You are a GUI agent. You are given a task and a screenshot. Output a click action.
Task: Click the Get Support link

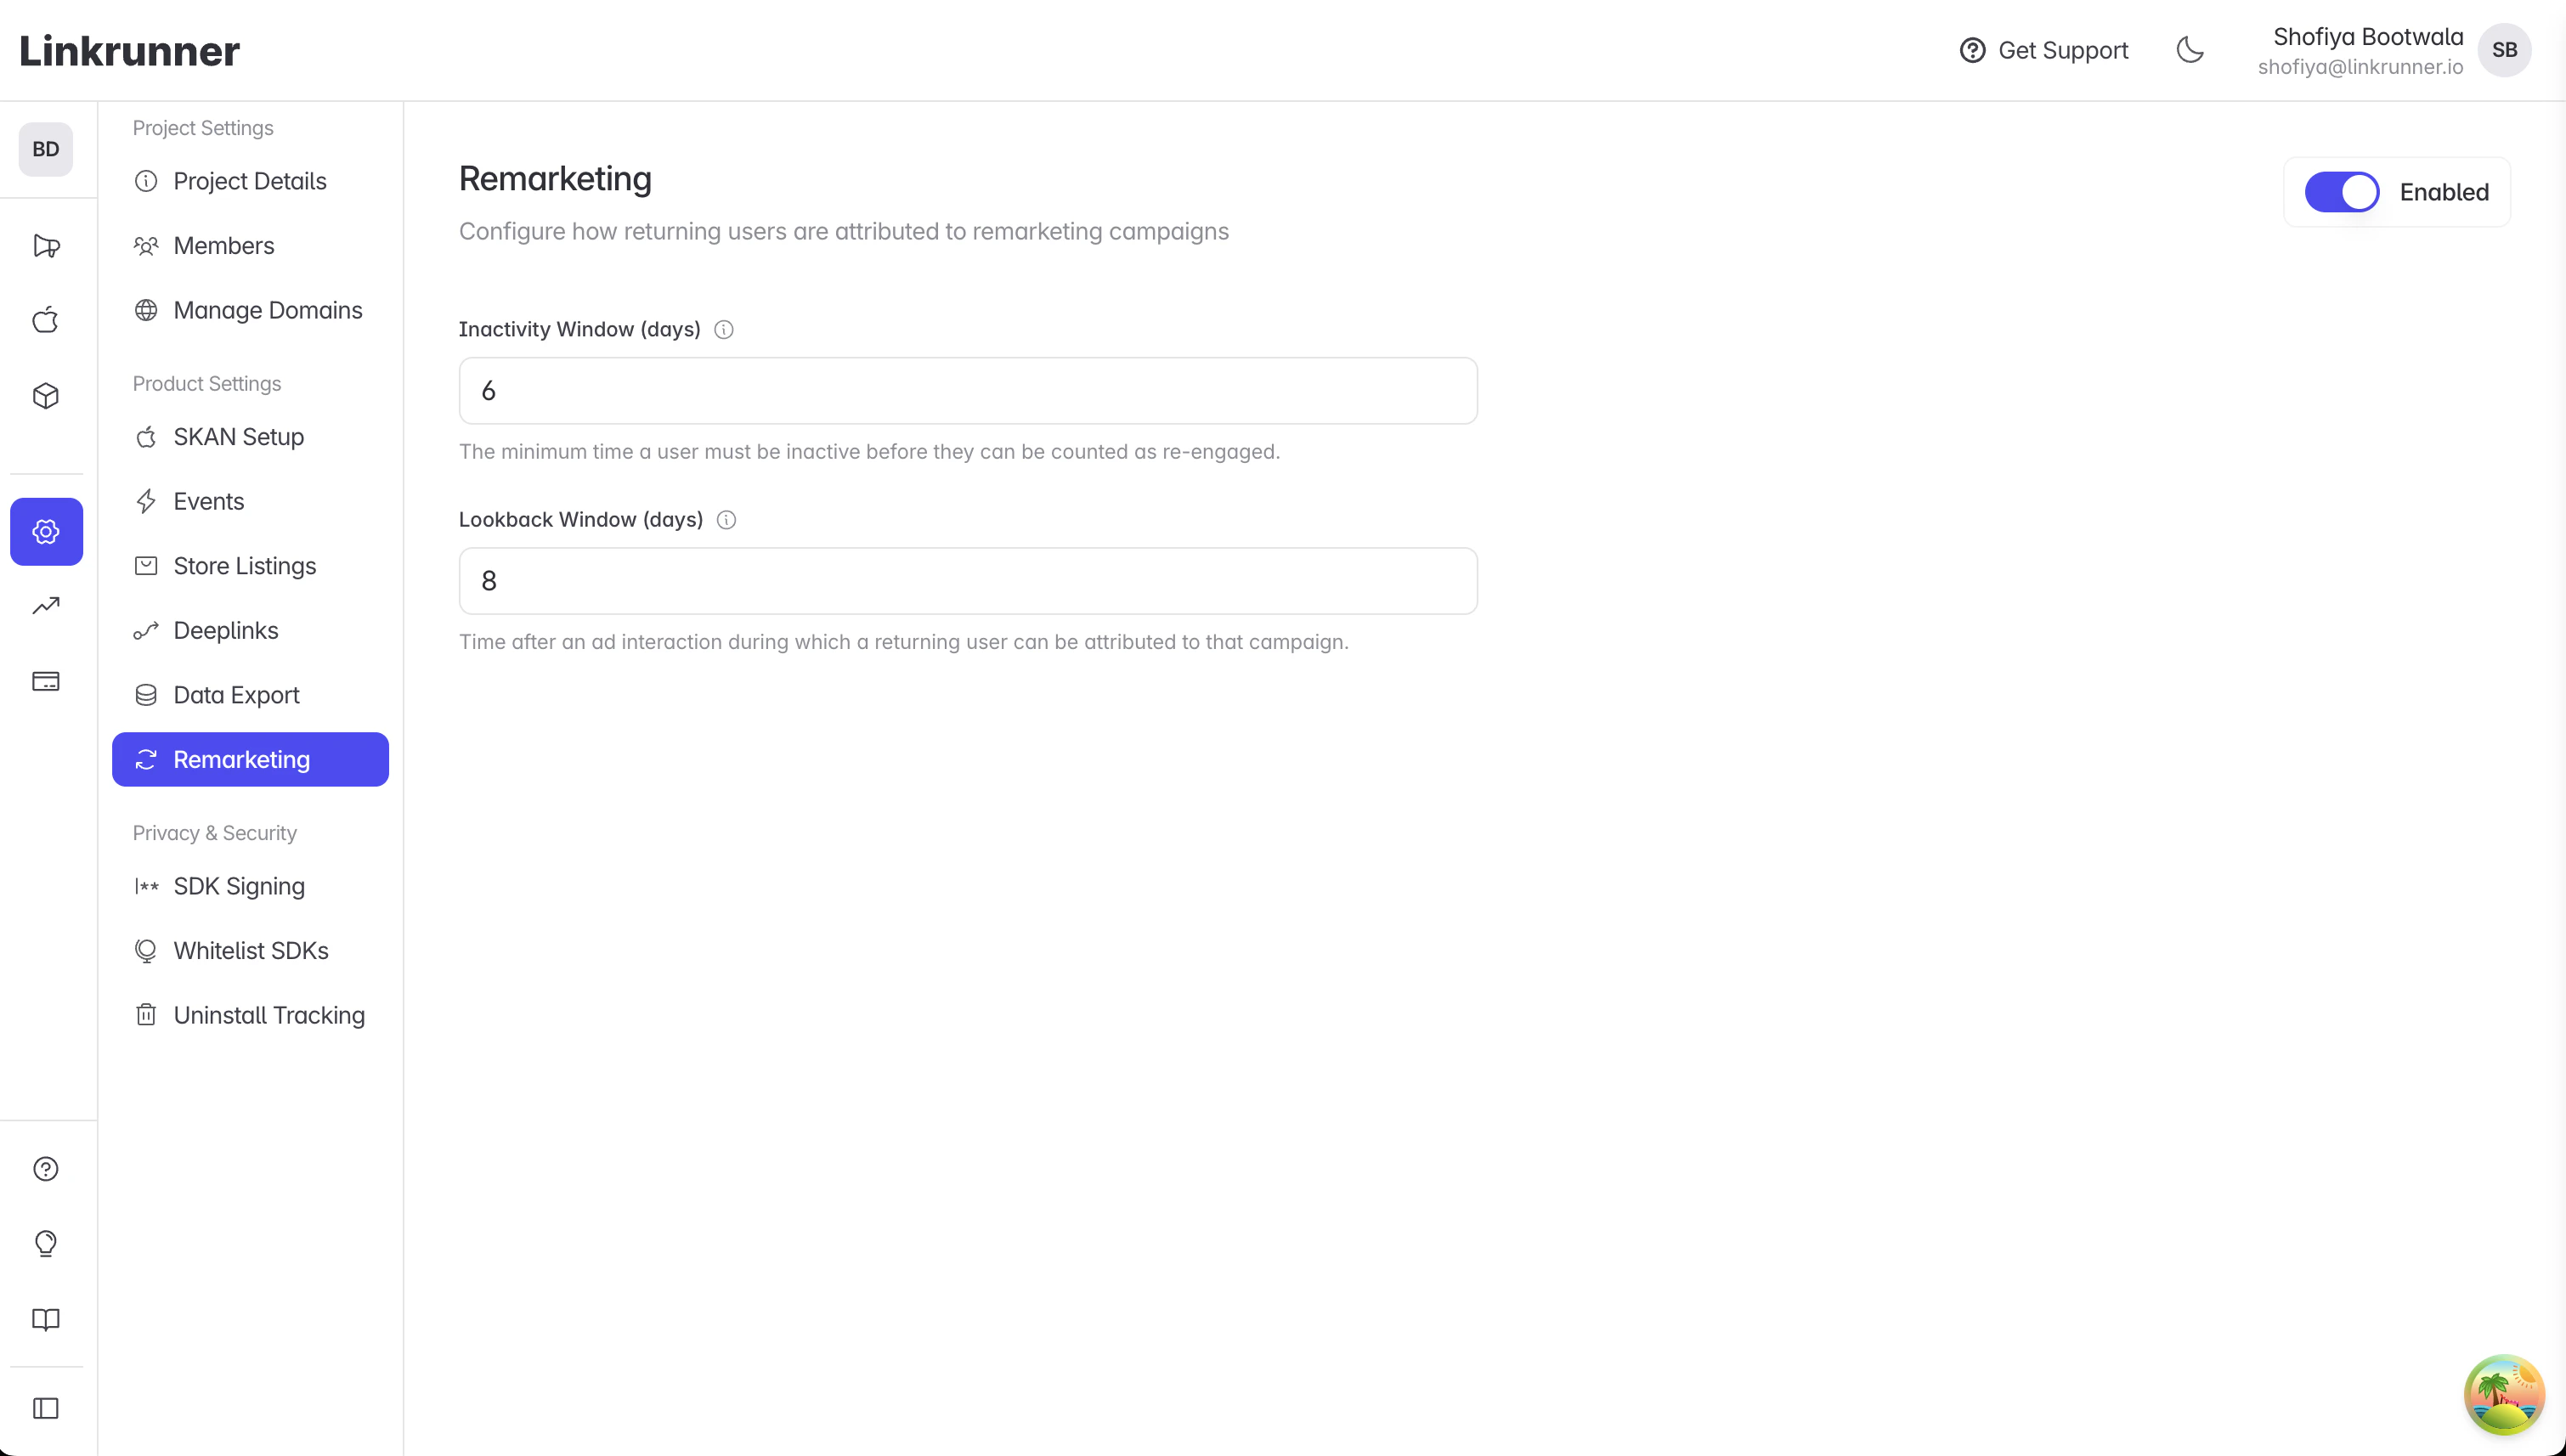2044,50
